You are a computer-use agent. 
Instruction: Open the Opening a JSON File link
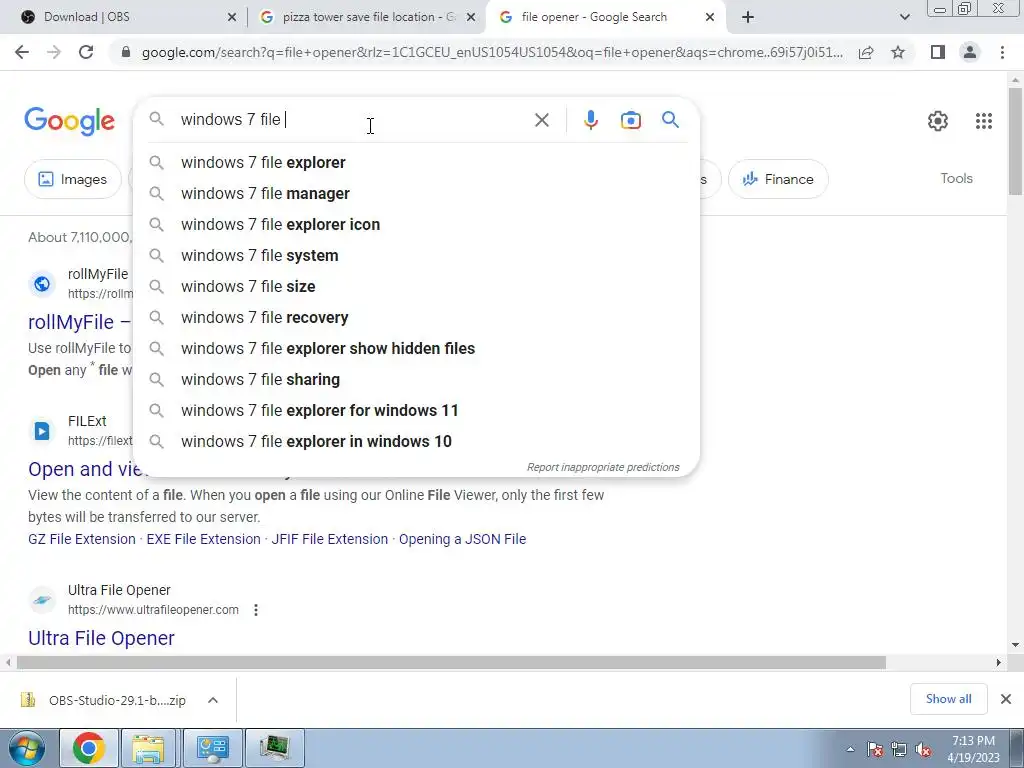[x=462, y=539]
